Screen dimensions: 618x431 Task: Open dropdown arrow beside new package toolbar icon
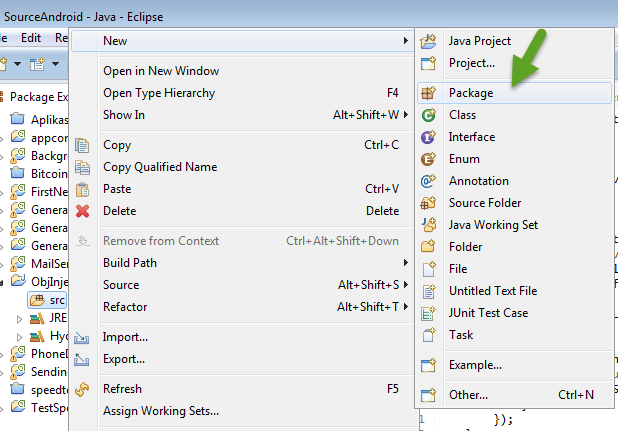tap(55, 64)
